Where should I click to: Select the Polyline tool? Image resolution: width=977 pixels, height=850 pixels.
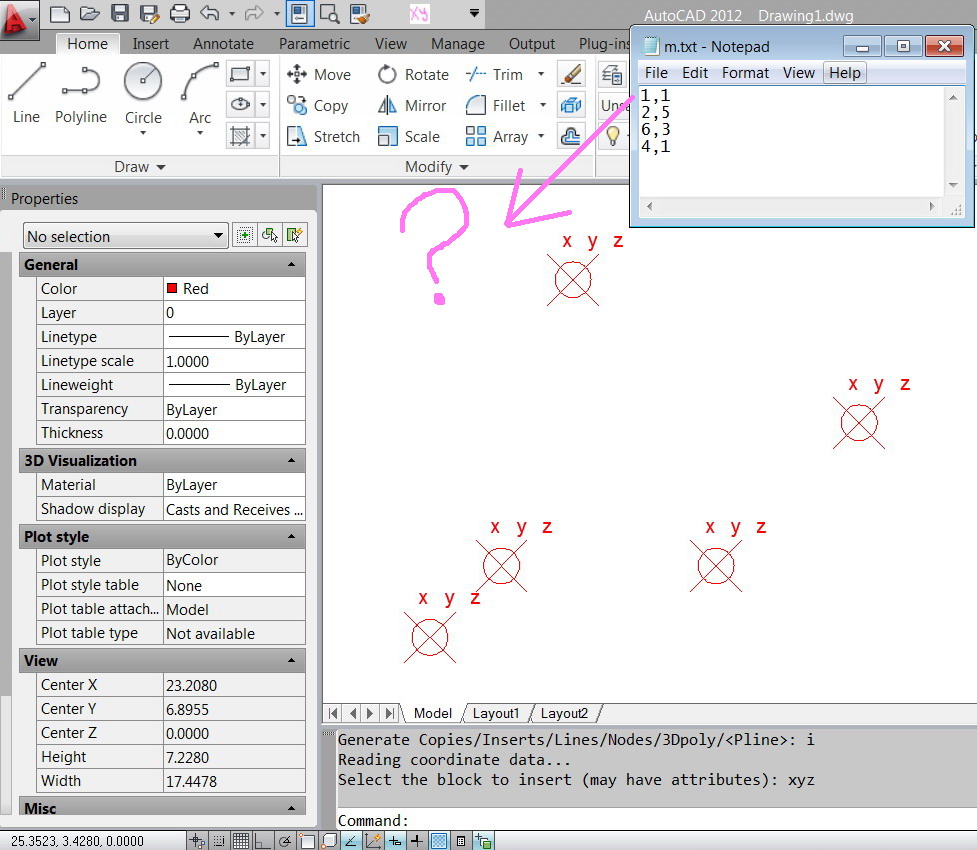(x=80, y=88)
